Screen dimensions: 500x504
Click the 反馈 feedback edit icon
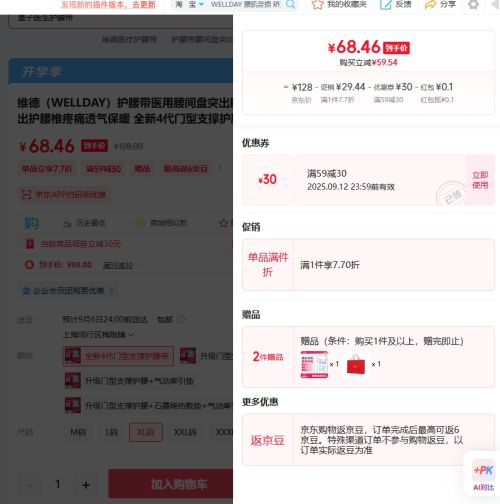pos(386,4)
